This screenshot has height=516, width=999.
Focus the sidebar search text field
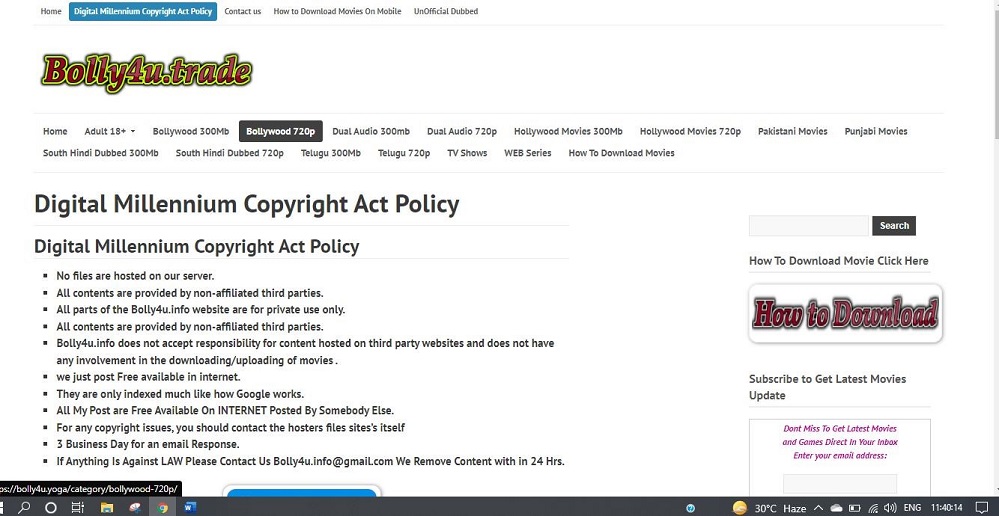pos(809,226)
